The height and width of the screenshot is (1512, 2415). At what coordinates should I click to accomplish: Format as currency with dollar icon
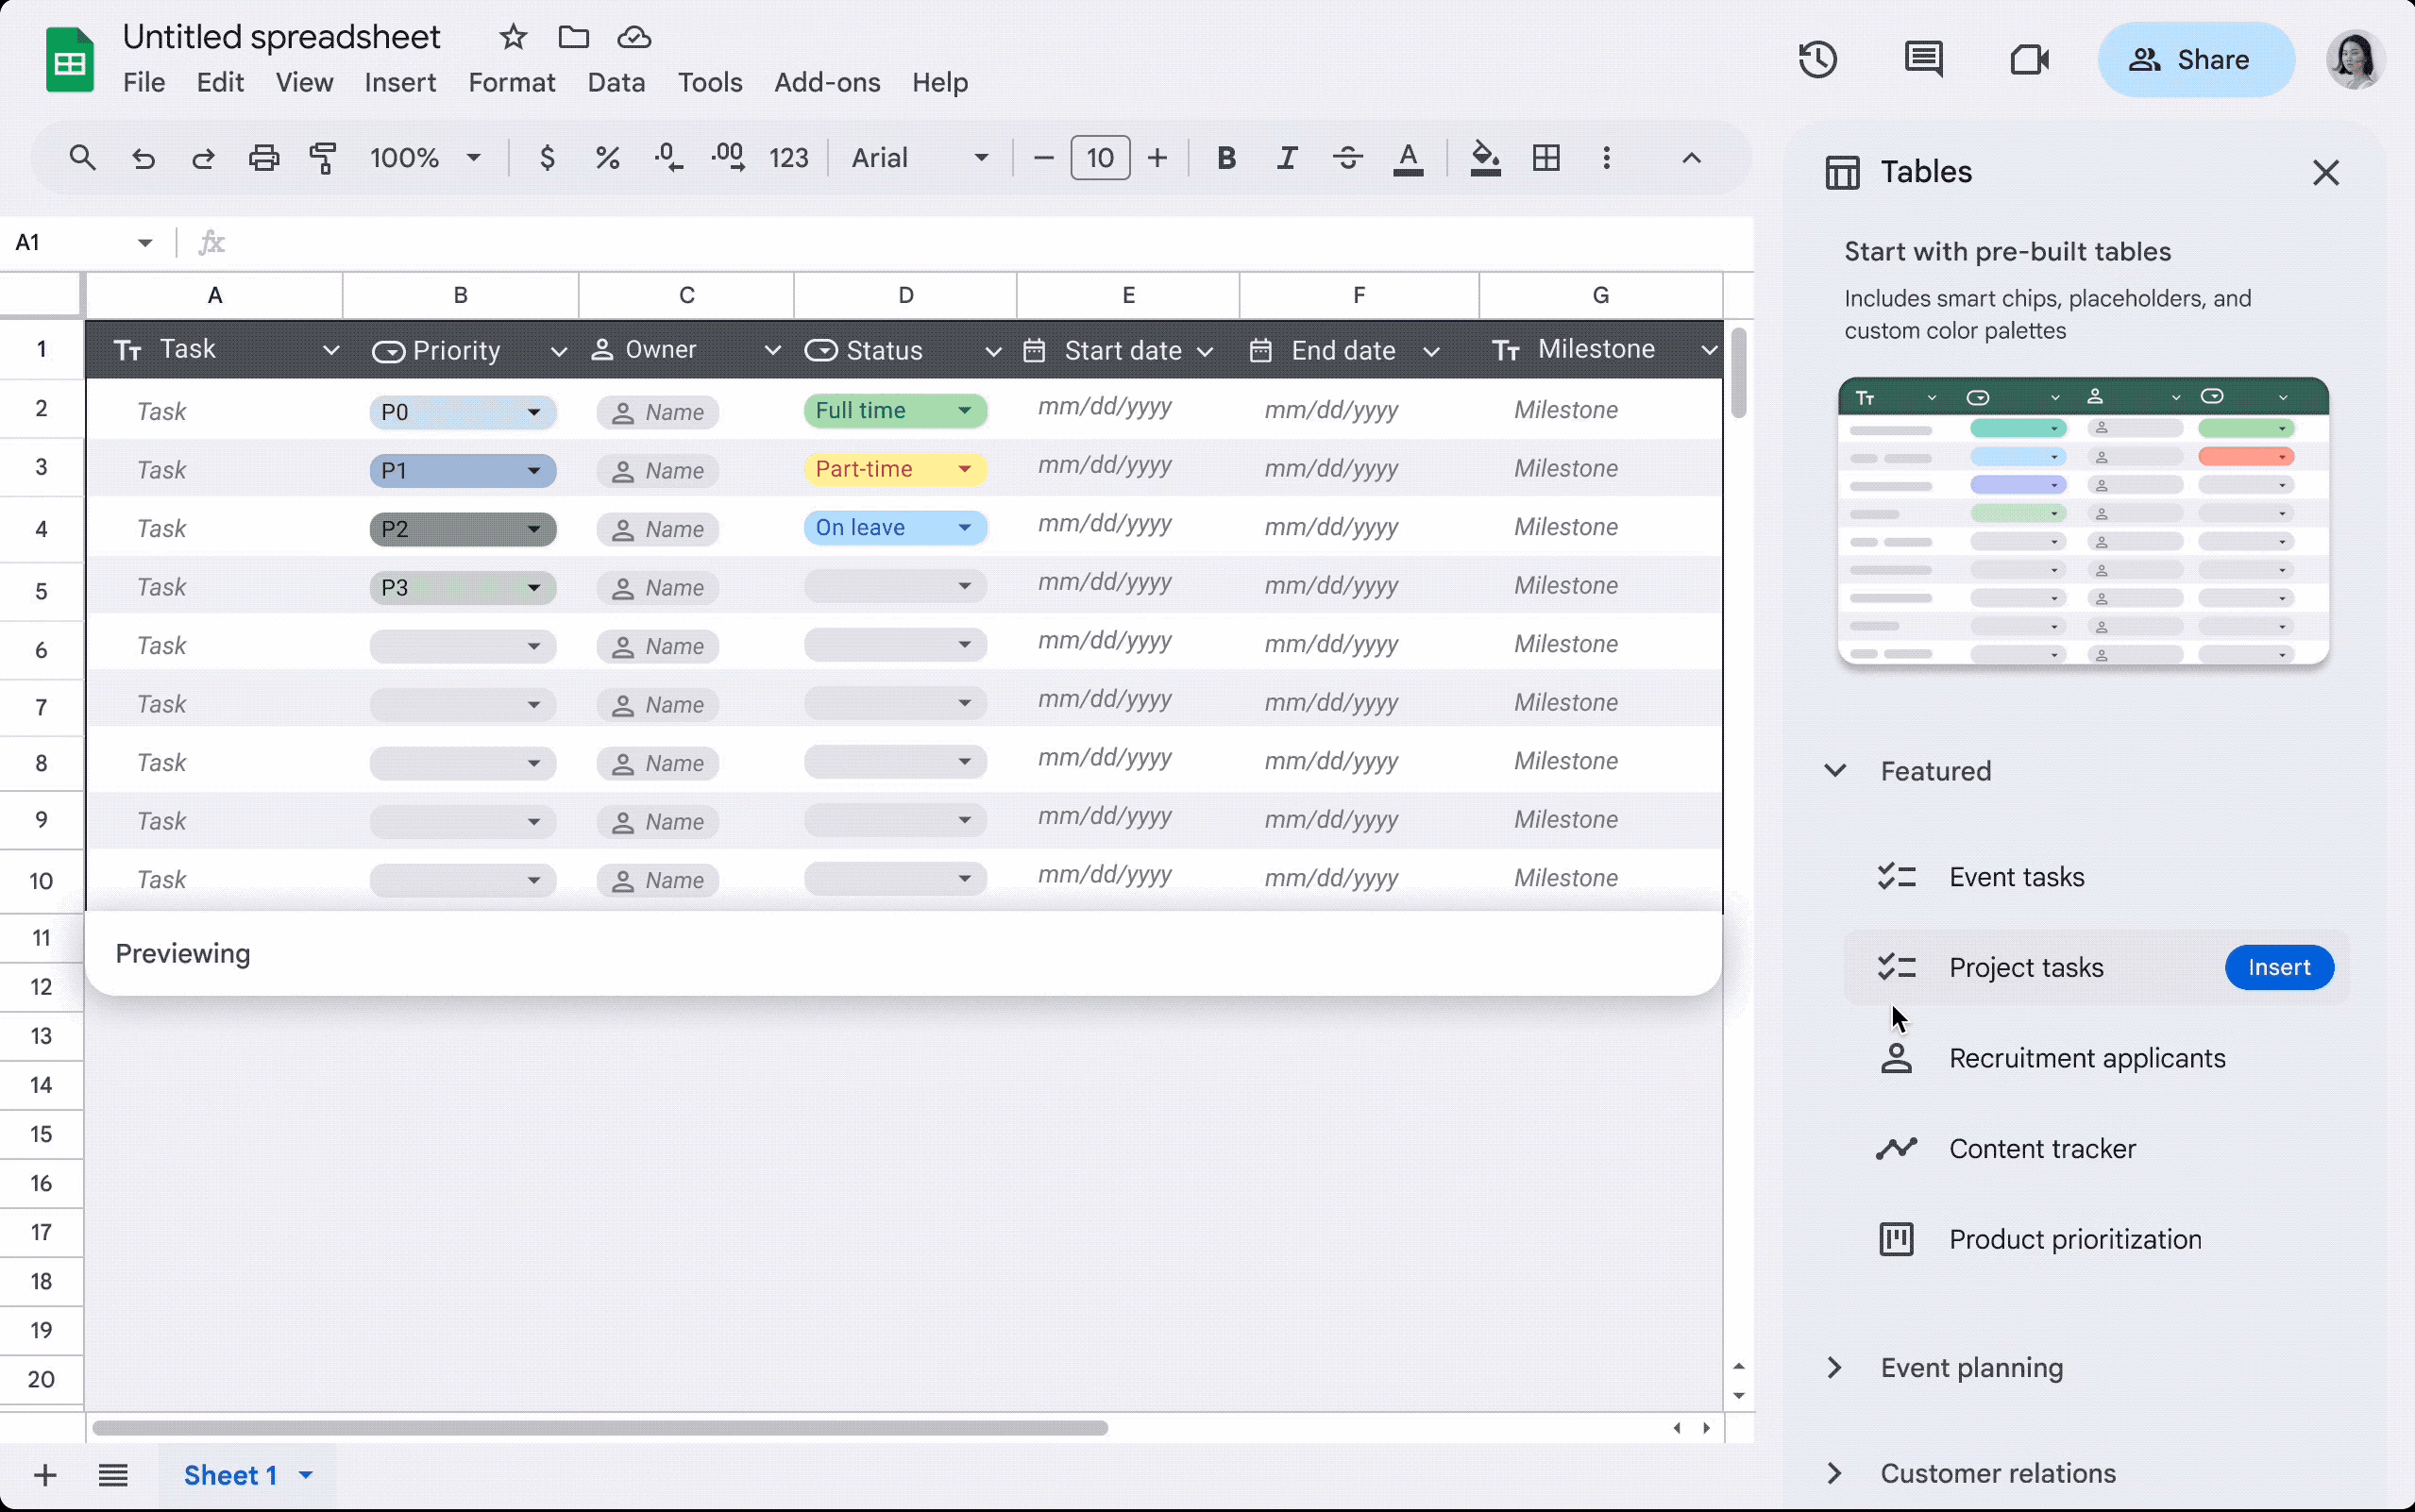547,158
